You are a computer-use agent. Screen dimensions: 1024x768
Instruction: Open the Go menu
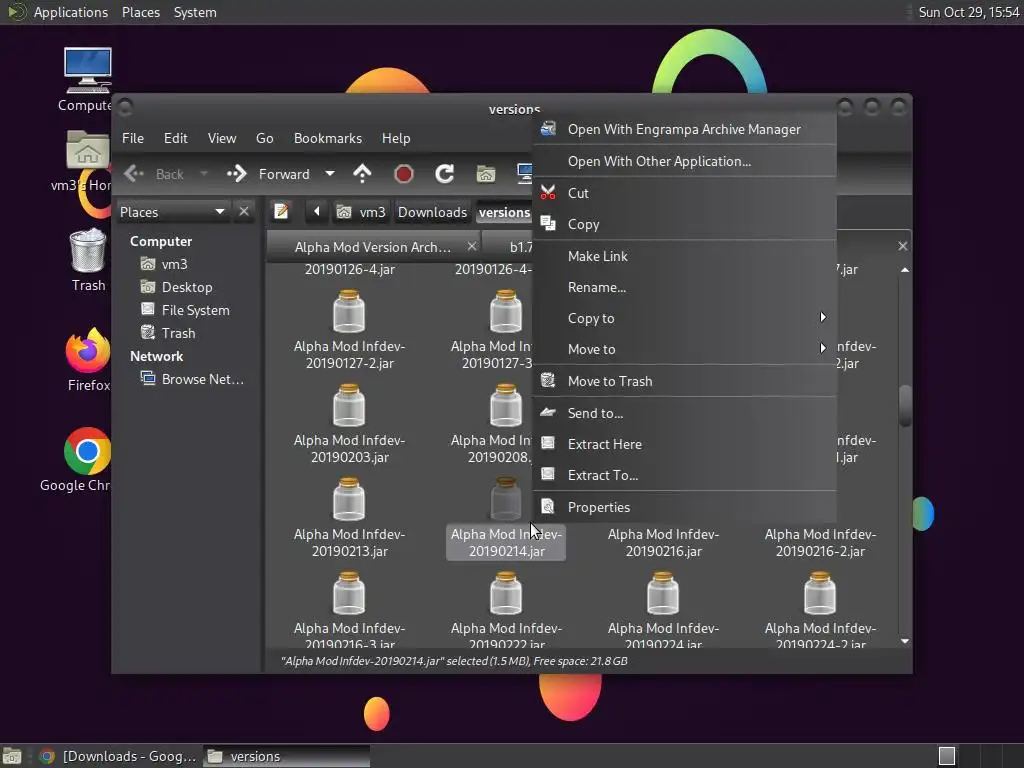[x=264, y=138]
